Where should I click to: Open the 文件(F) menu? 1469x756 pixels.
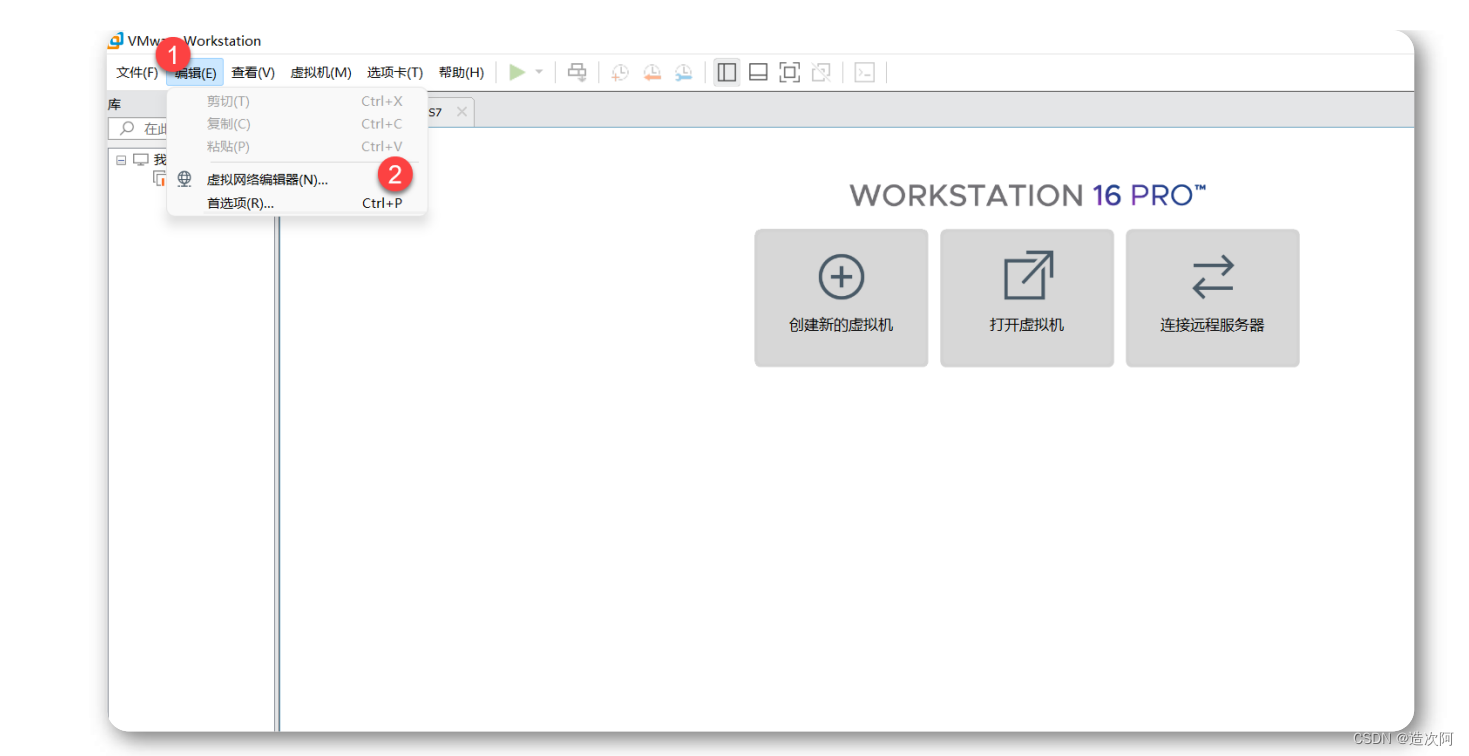[x=137, y=72]
